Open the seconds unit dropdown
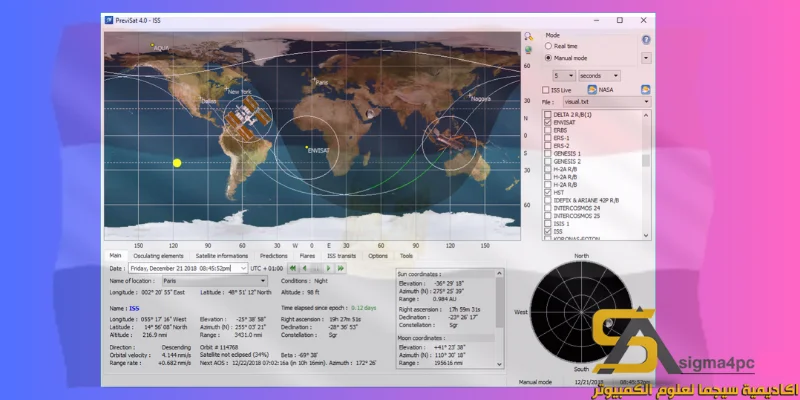The width and height of the screenshot is (800, 400). (599, 76)
